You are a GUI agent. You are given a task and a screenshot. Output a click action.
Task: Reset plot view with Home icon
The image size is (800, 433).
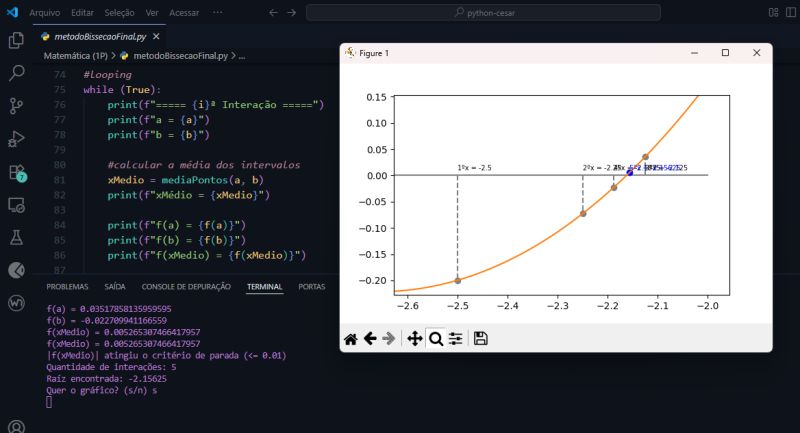point(351,339)
